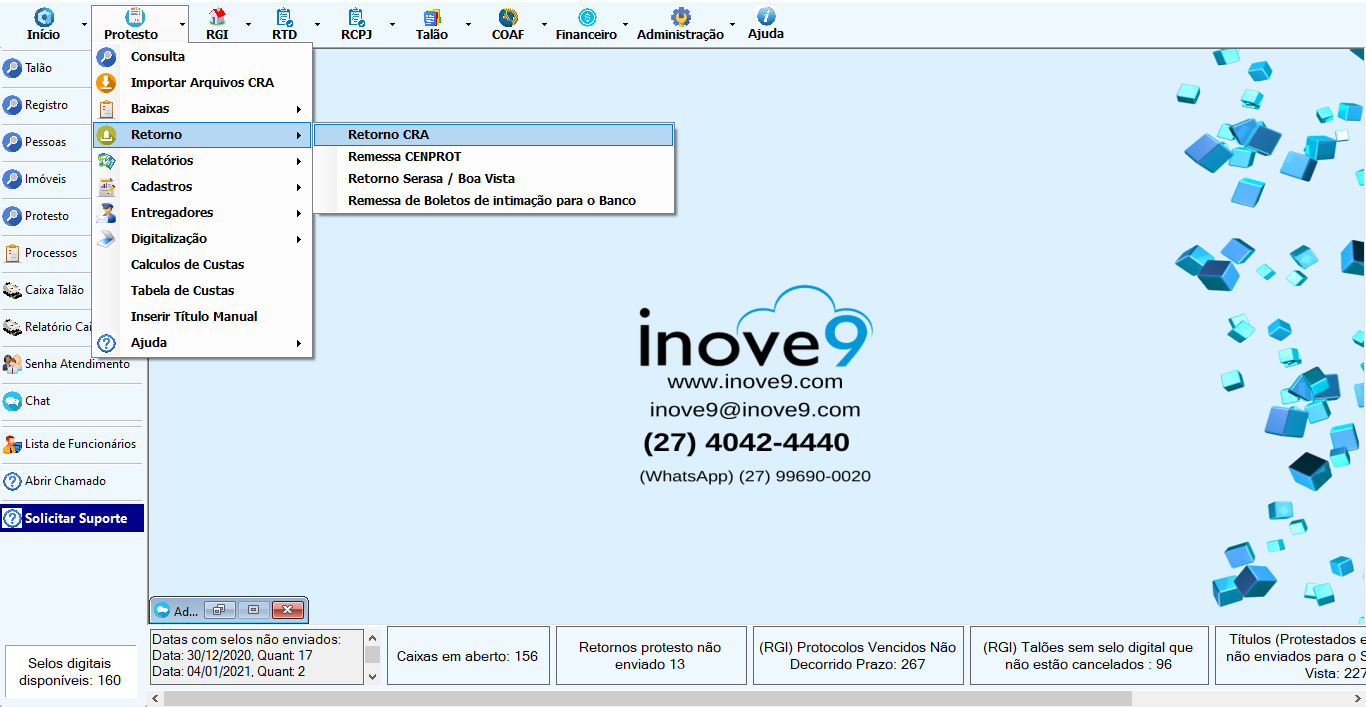Open the RTD toolbar icon
Image resolution: width=1366 pixels, height=707 pixels.
click(284, 17)
